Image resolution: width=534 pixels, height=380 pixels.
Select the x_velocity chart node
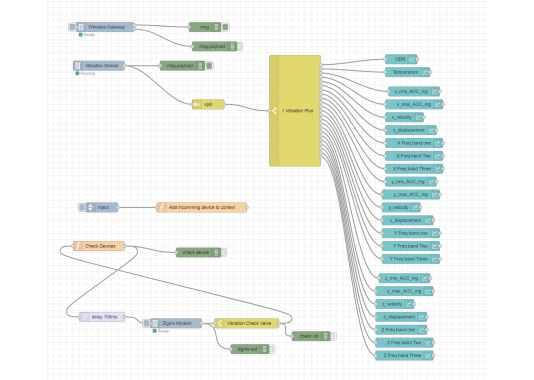pyautogui.click(x=405, y=117)
